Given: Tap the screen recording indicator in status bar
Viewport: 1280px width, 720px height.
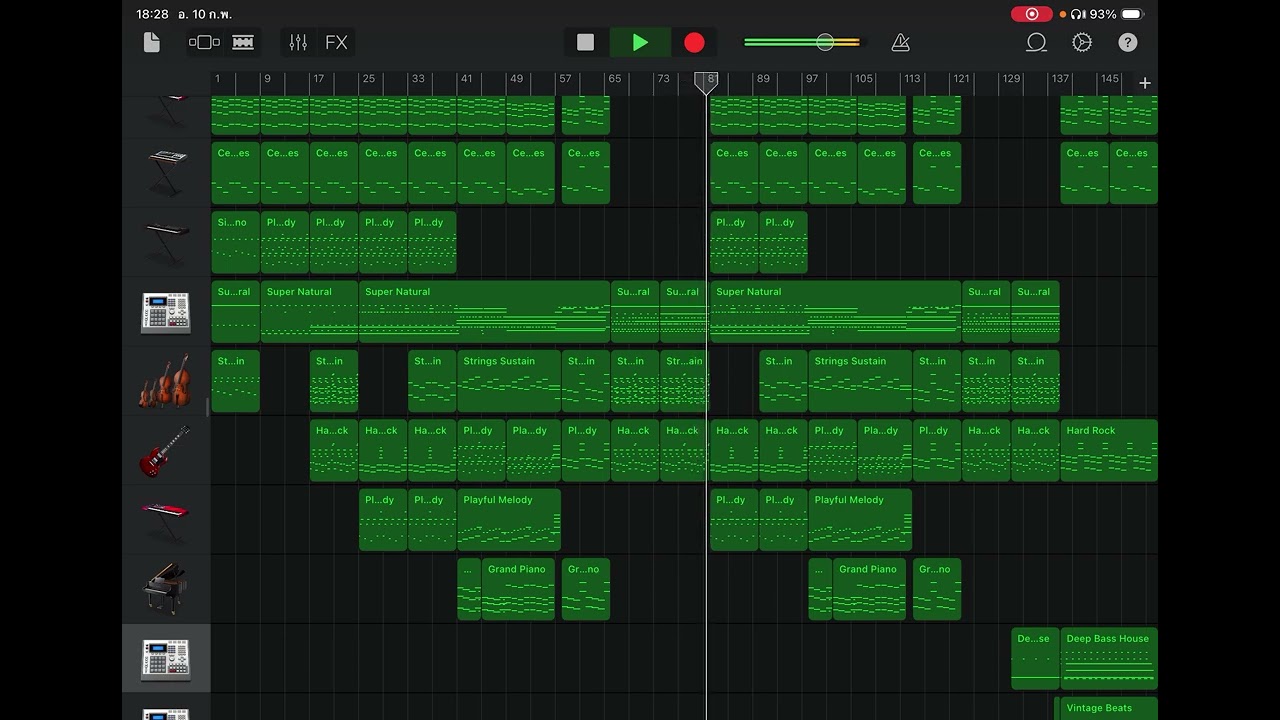Looking at the screenshot, I should (1031, 14).
